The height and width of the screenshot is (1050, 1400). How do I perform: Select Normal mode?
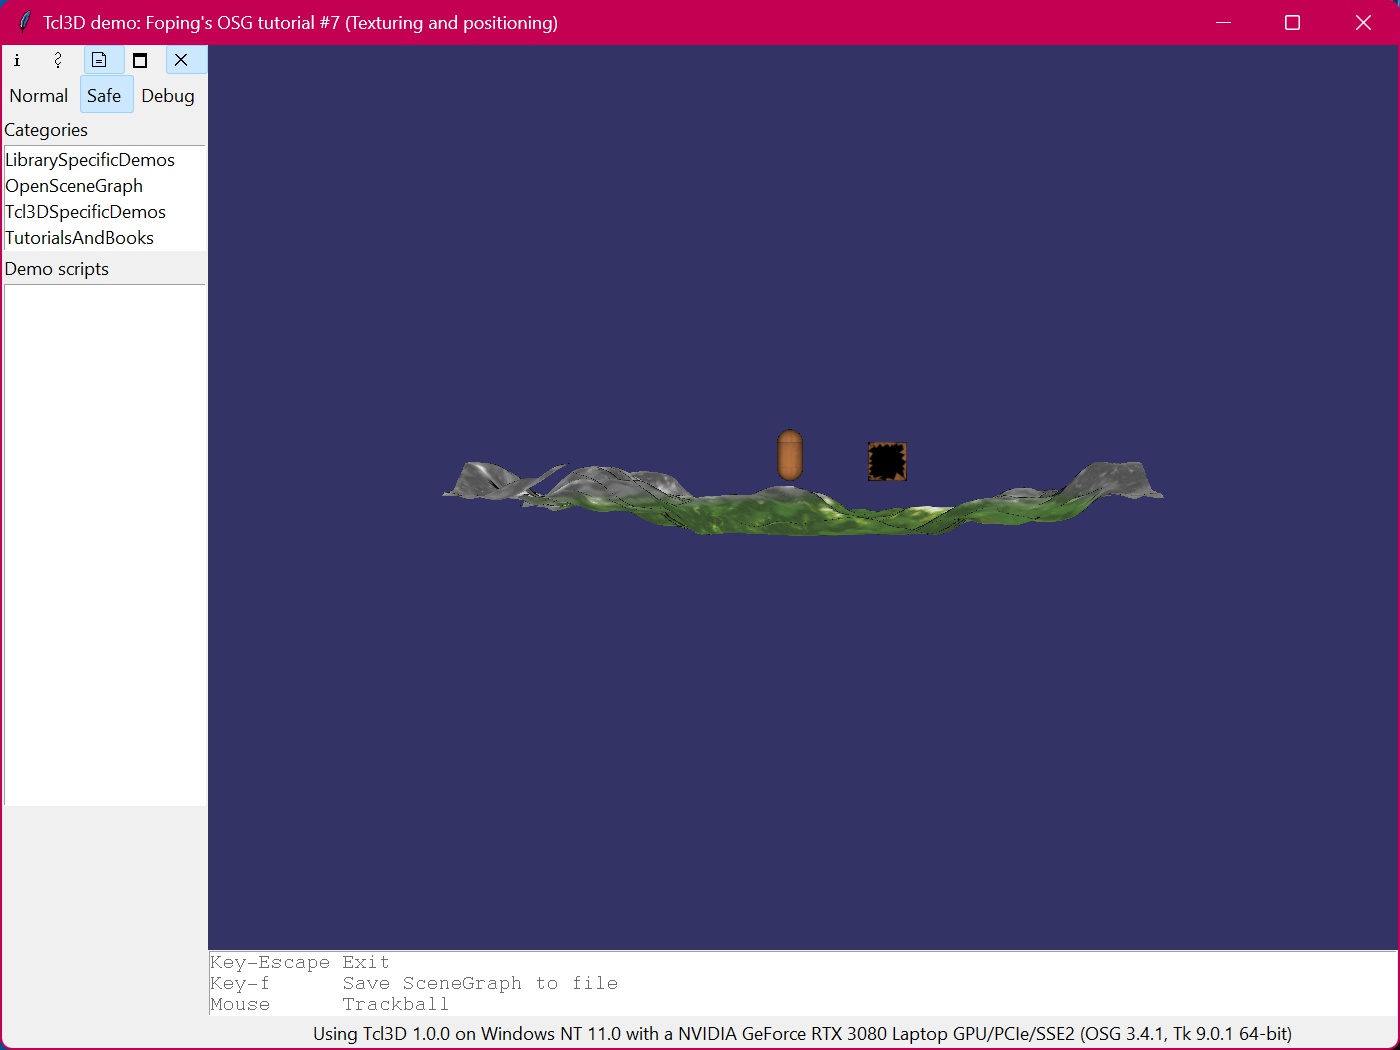39,96
